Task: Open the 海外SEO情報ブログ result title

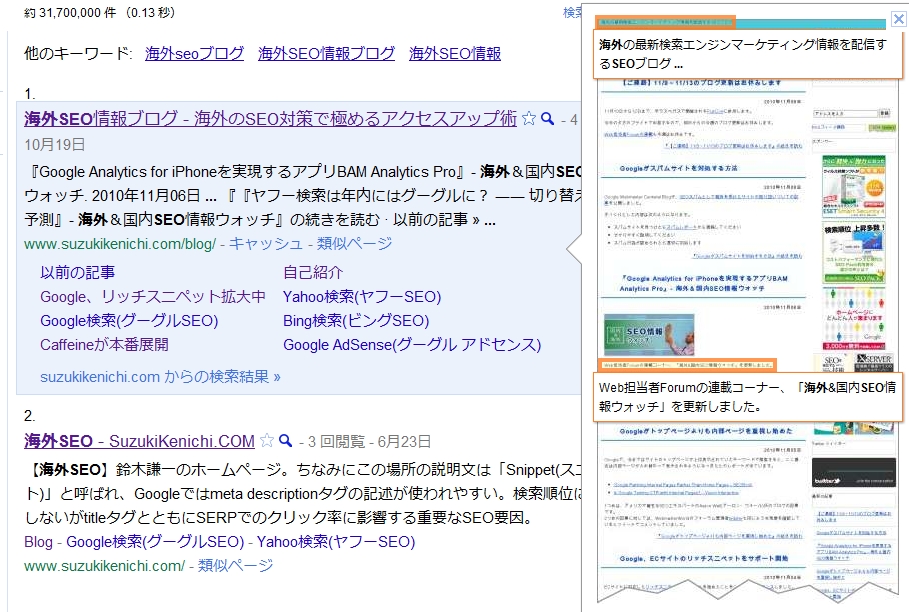Action: pyautogui.click(x=270, y=119)
